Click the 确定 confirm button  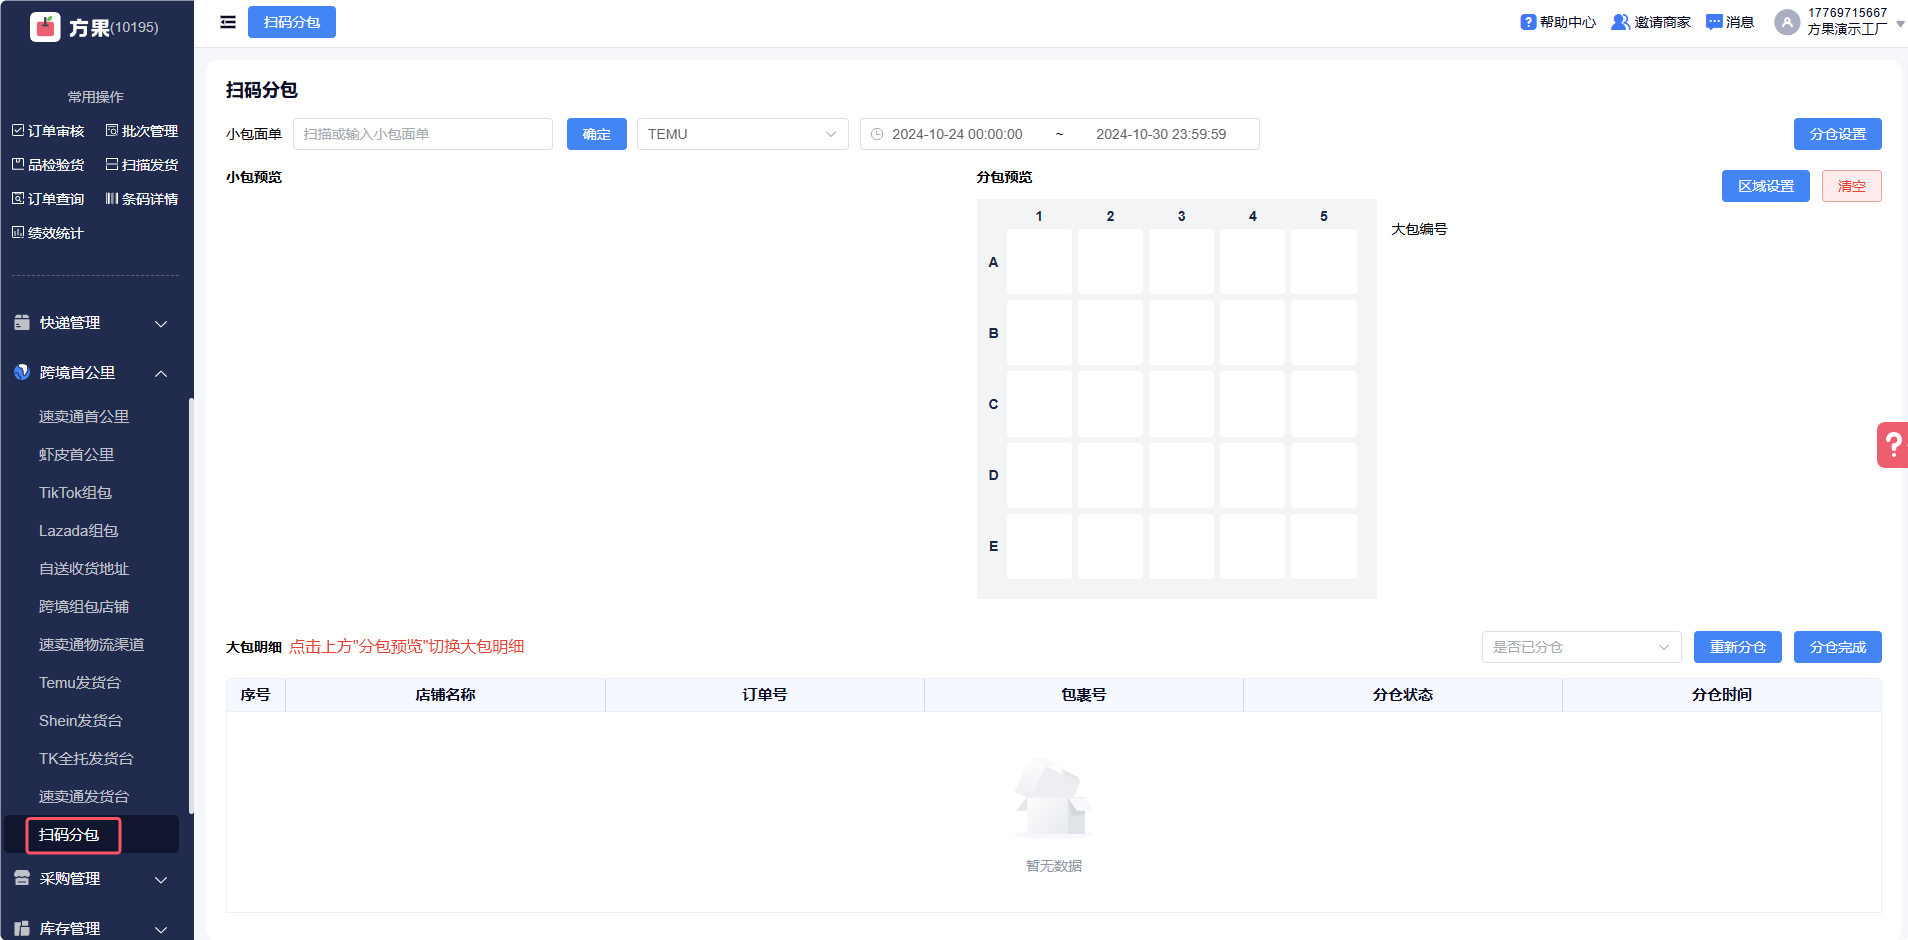pos(596,134)
